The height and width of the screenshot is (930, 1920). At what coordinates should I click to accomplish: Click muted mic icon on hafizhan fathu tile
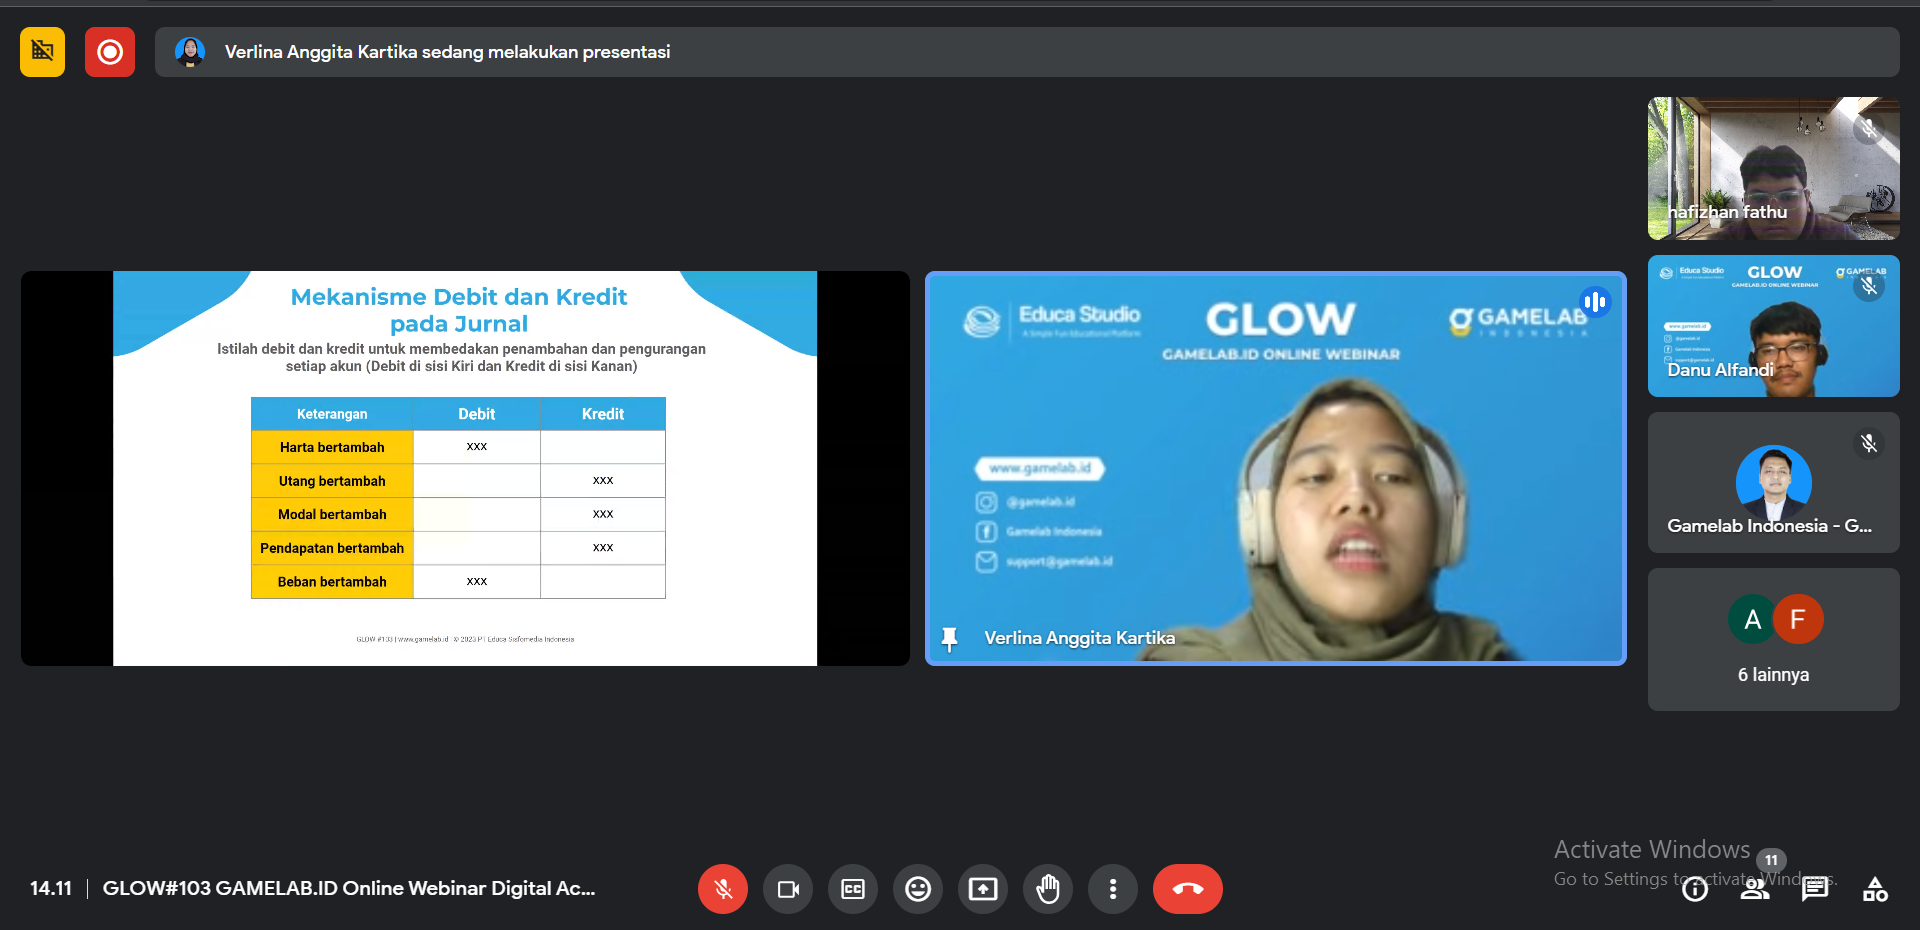tap(1869, 129)
